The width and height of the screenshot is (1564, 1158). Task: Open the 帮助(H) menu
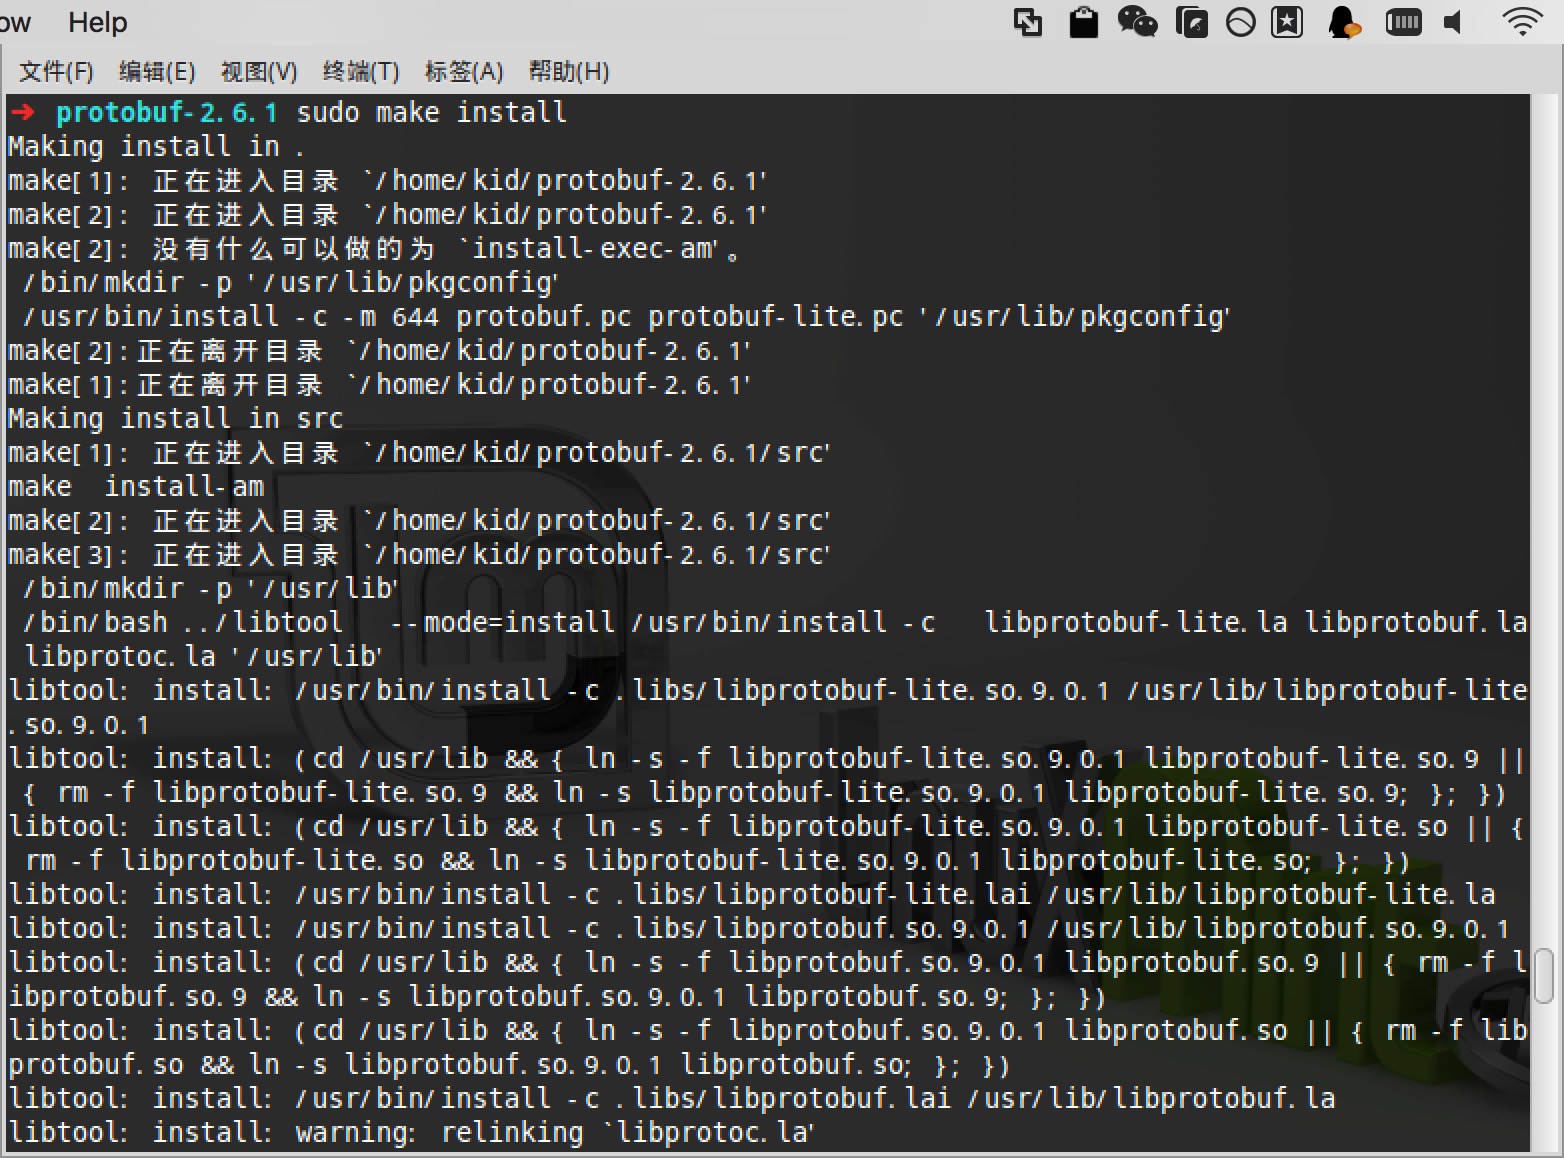point(569,71)
